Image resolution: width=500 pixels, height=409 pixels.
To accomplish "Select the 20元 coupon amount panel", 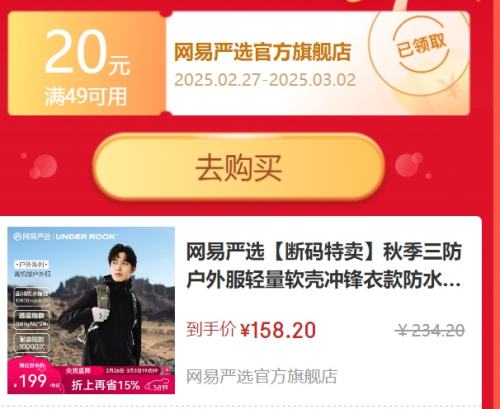I will pyautogui.click(x=87, y=64).
